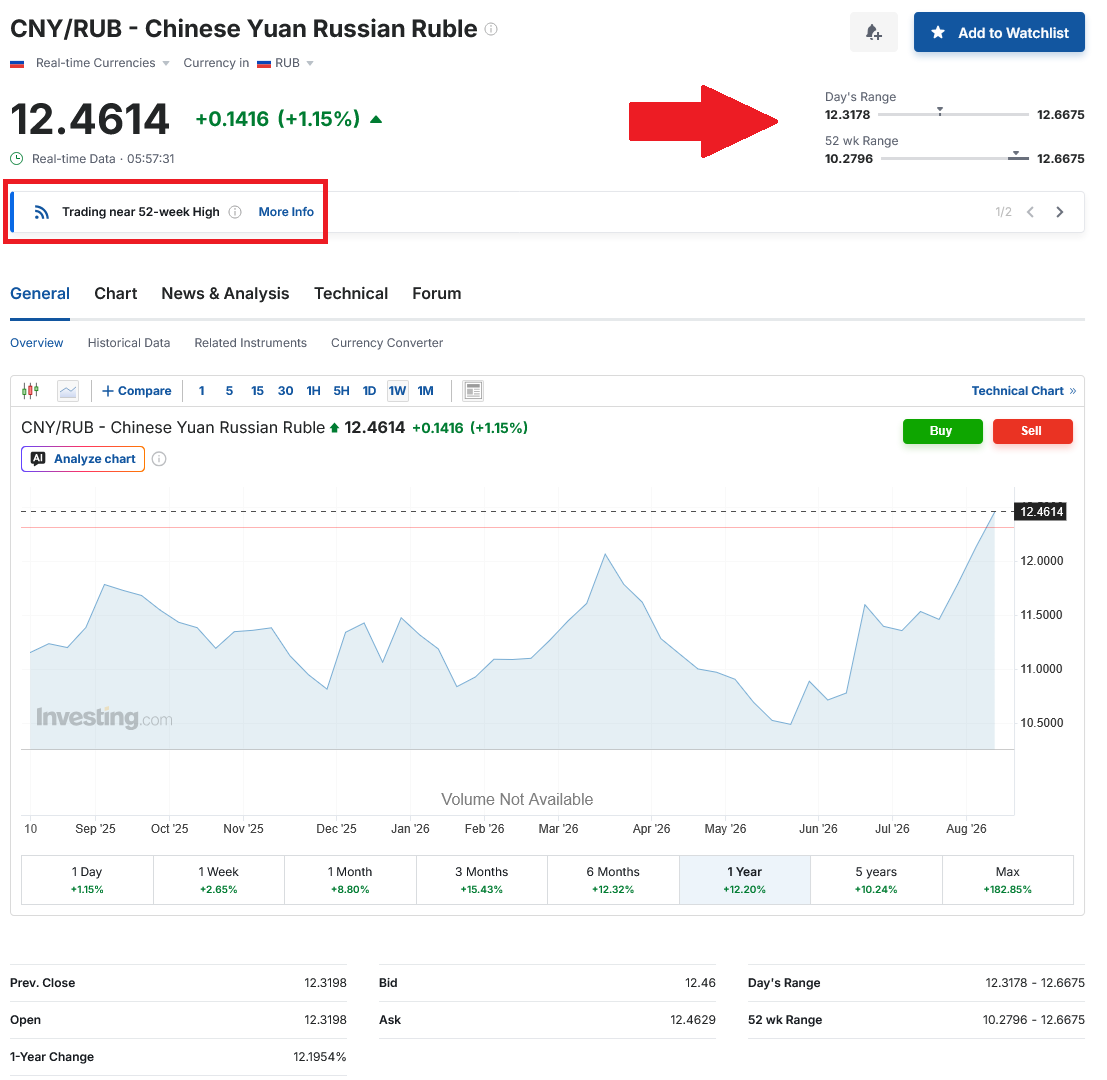Click the Day's Range slider marker
Screen dimensions: 1107x1080
click(x=940, y=111)
